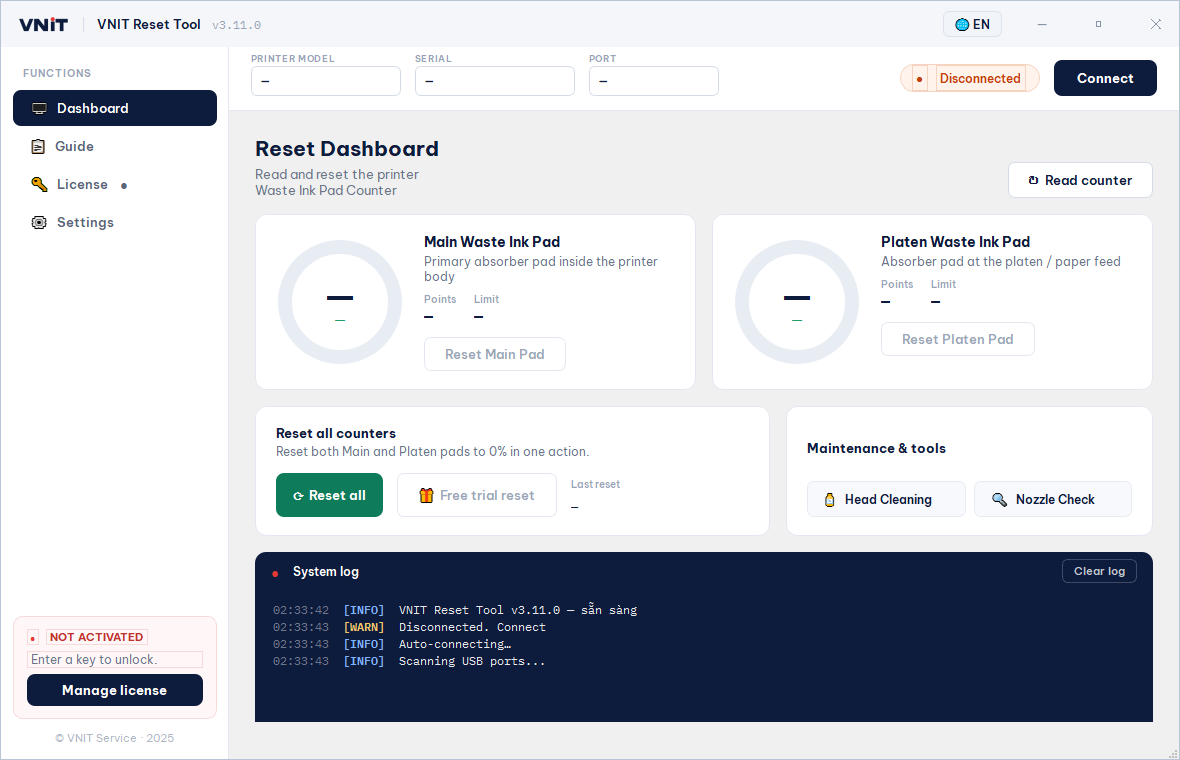Click the 'Last reset' label
The height and width of the screenshot is (760, 1180).
pos(595,485)
